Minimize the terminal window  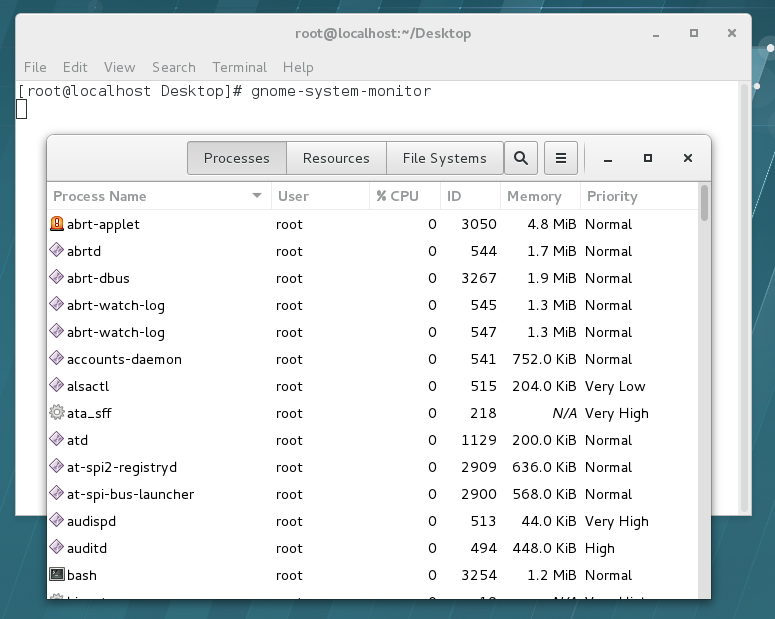[x=656, y=34]
